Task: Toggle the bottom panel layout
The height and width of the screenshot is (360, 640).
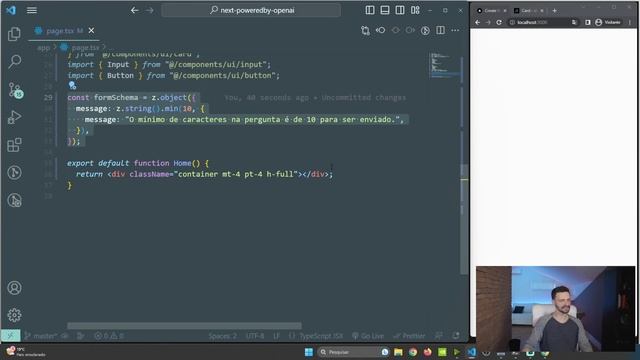Action: coord(385,10)
